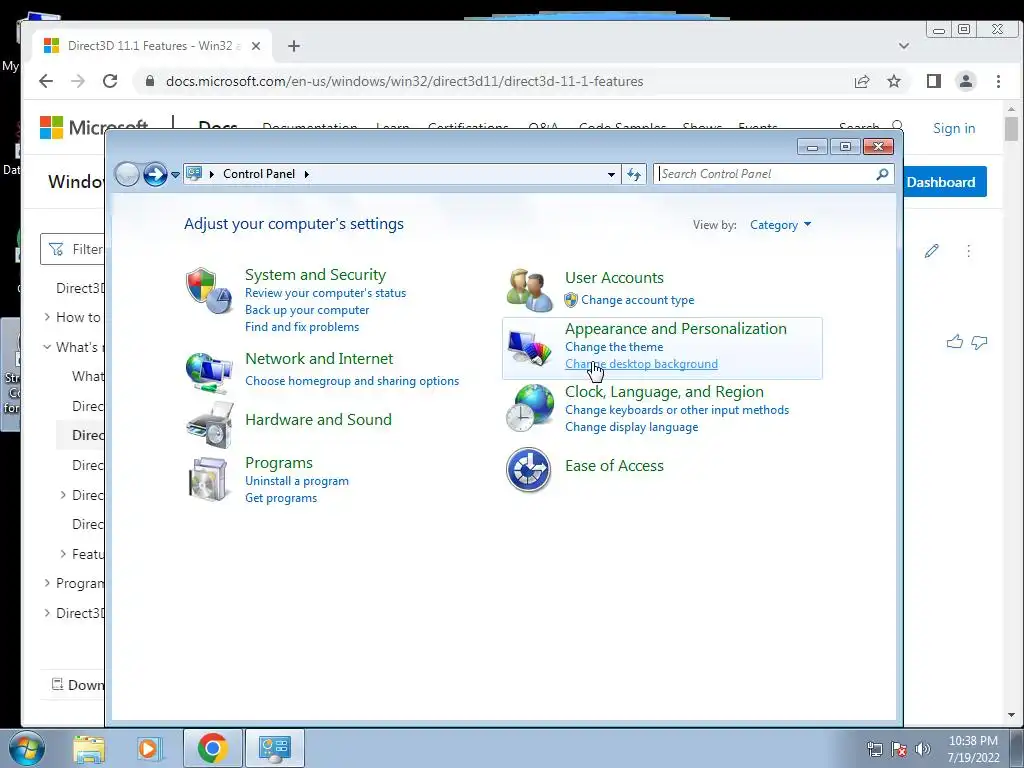Click Change desktop background link
This screenshot has height=768, width=1024.
click(x=641, y=364)
